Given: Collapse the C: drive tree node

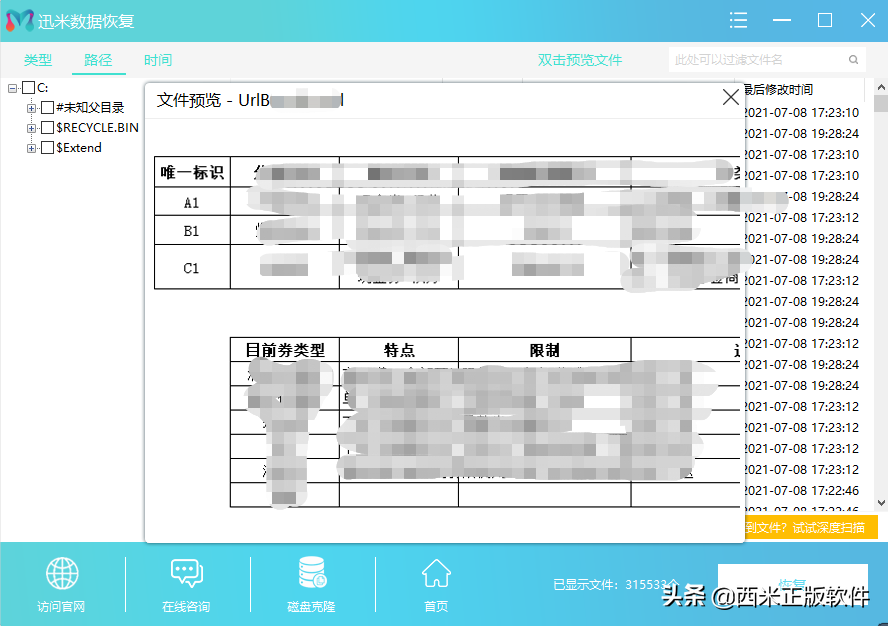Looking at the screenshot, I should pos(11,88).
